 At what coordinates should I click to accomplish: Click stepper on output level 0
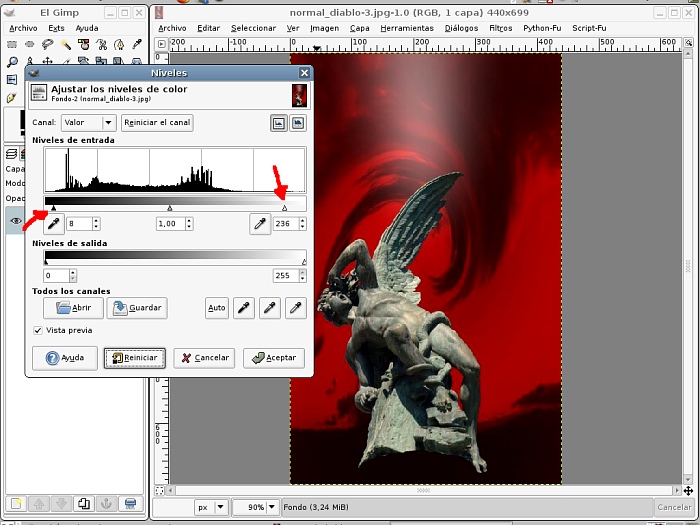point(73,275)
